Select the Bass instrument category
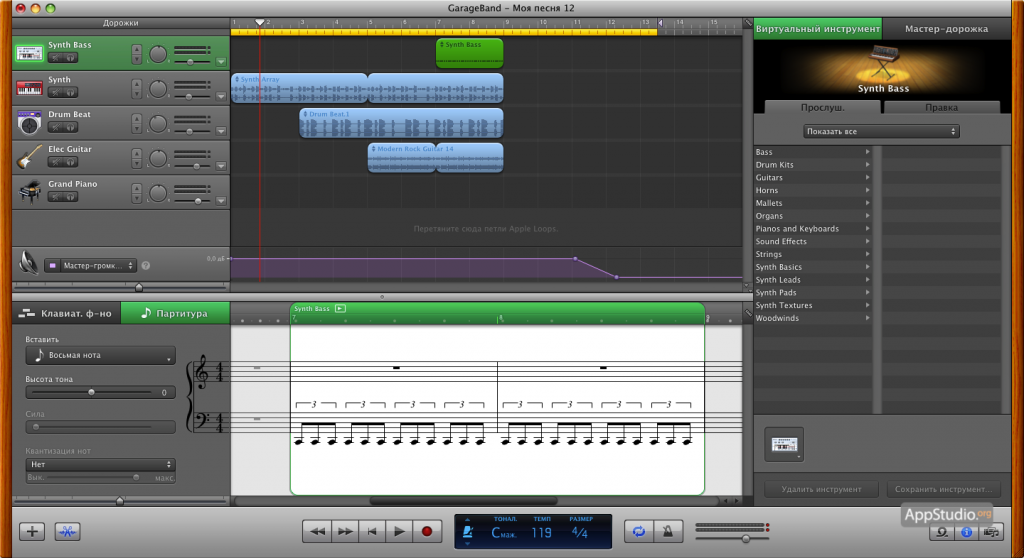Image resolution: width=1024 pixels, height=558 pixels. pos(813,152)
